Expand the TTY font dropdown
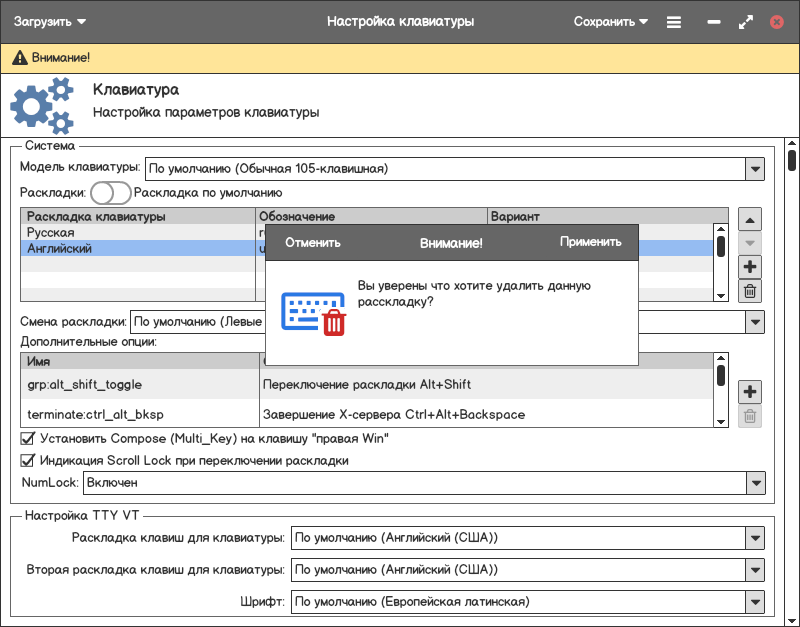The height and width of the screenshot is (627, 800). (x=755, y=602)
